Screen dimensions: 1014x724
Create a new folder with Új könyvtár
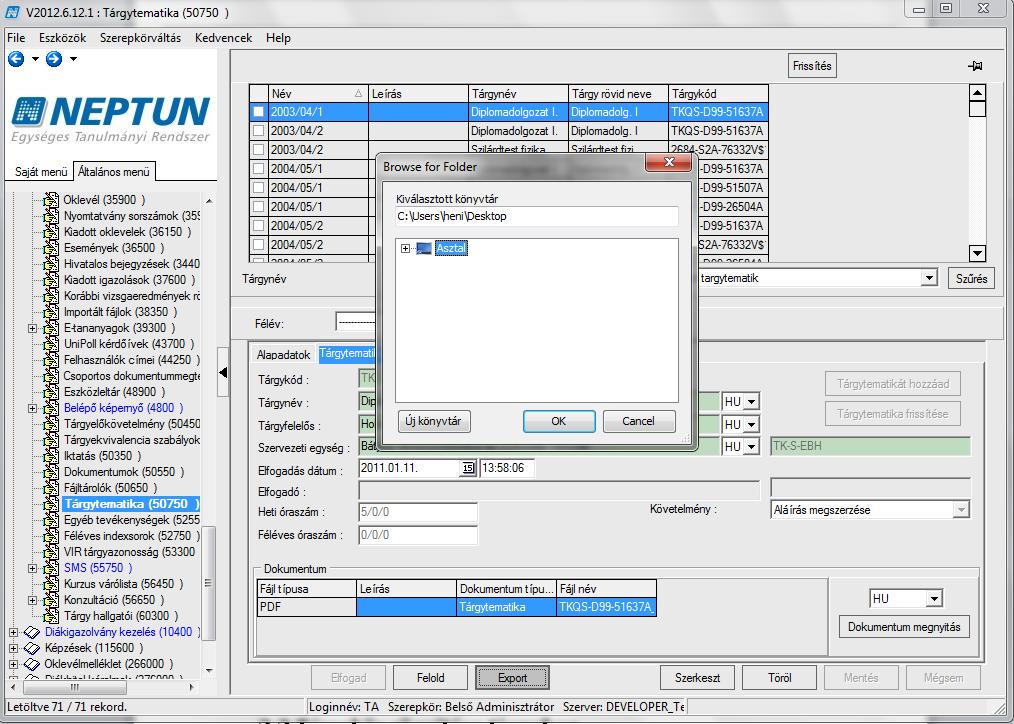pos(434,421)
